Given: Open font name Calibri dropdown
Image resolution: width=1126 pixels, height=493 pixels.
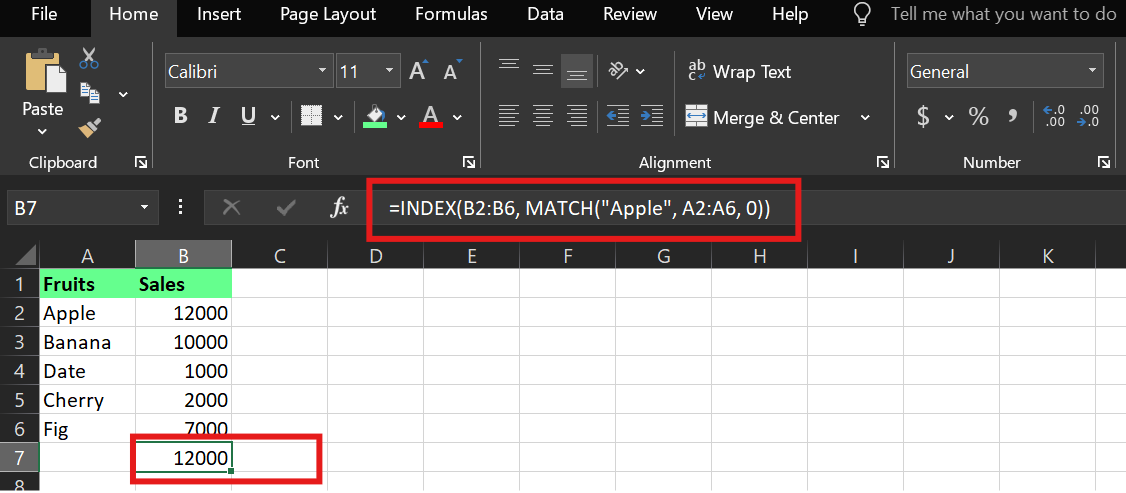Looking at the screenshot, I should click(322, 71).
